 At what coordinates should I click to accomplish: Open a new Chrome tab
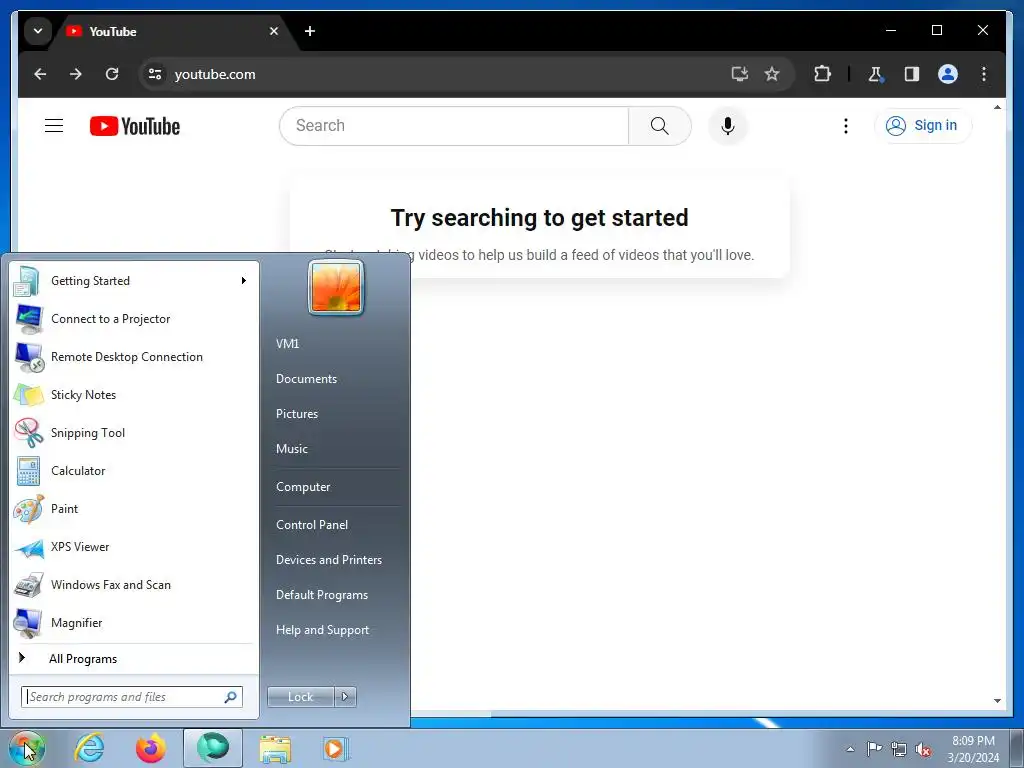tap(310, 31)
